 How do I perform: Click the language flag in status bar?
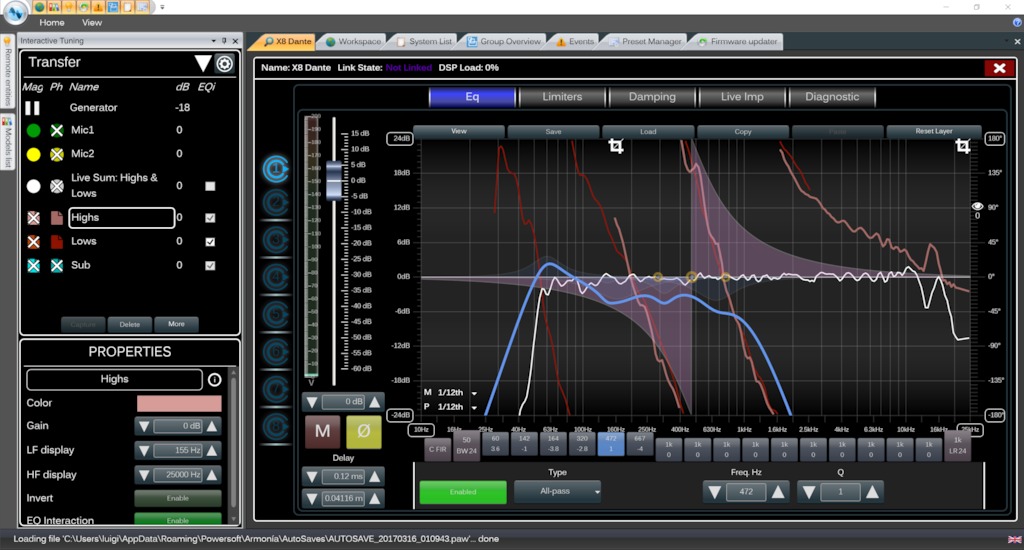click(x=1014, y=540)
